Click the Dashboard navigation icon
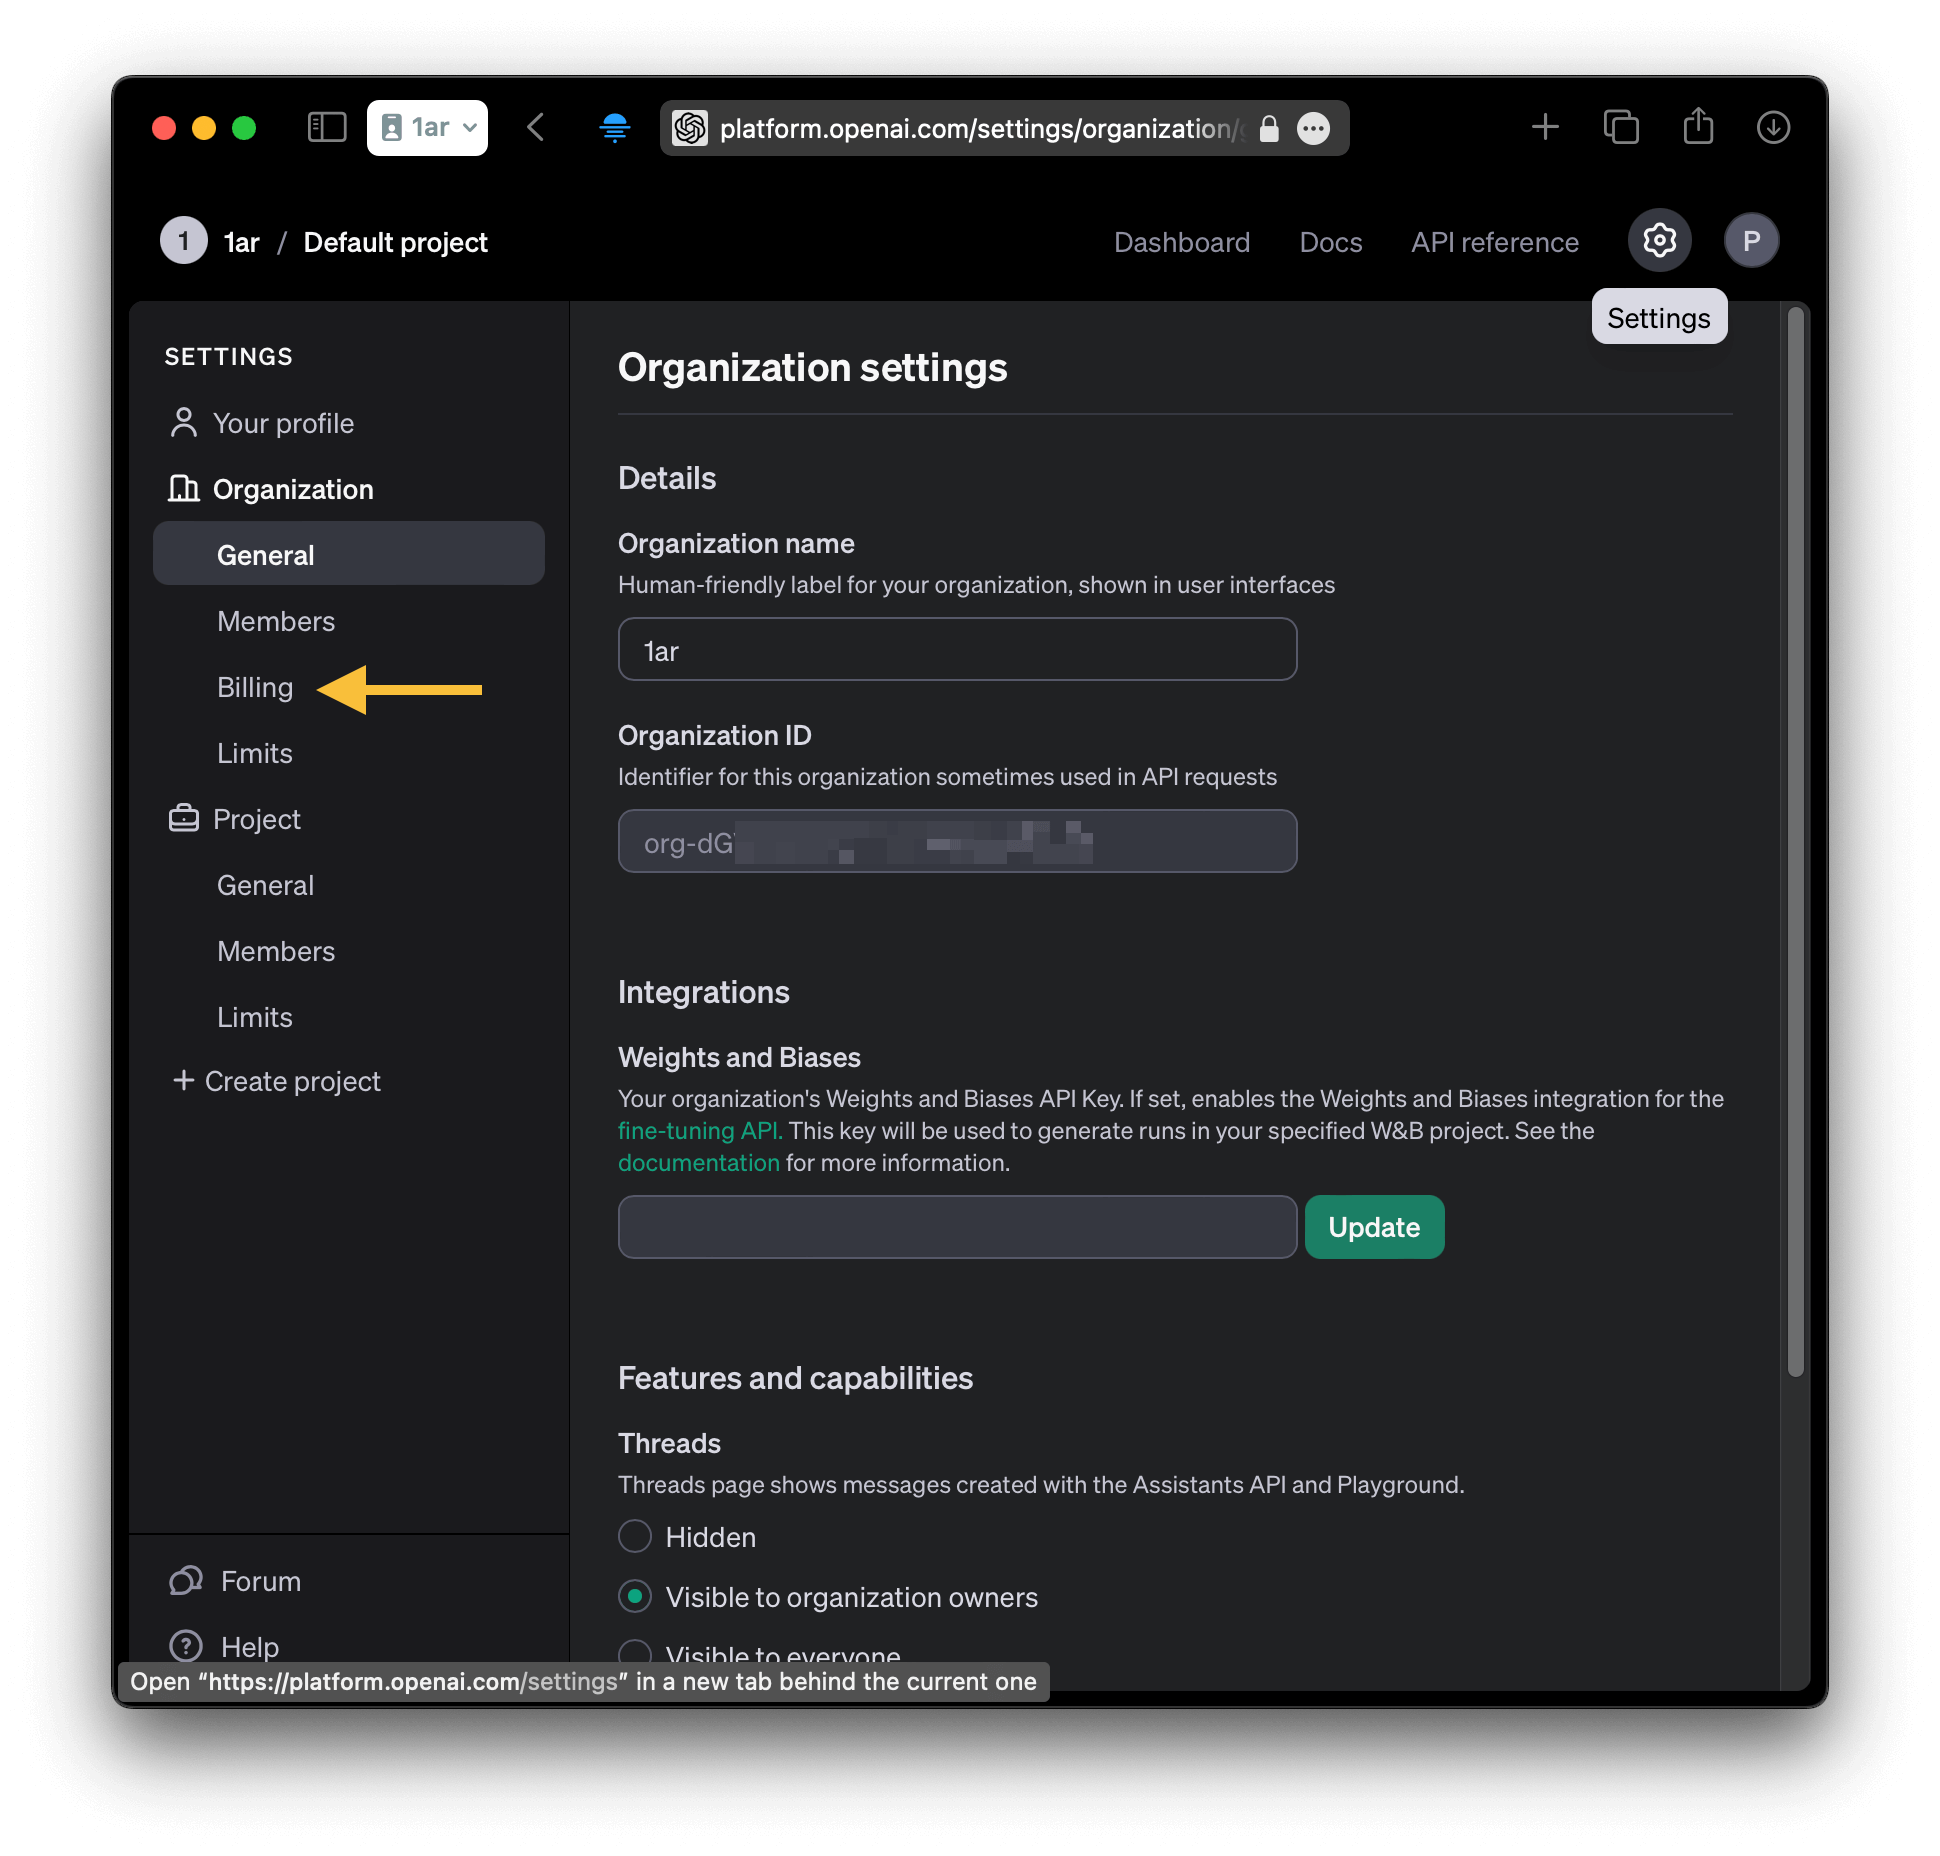The width and height of the screenshot is (1940, 1856). [x=1181, y=242]
